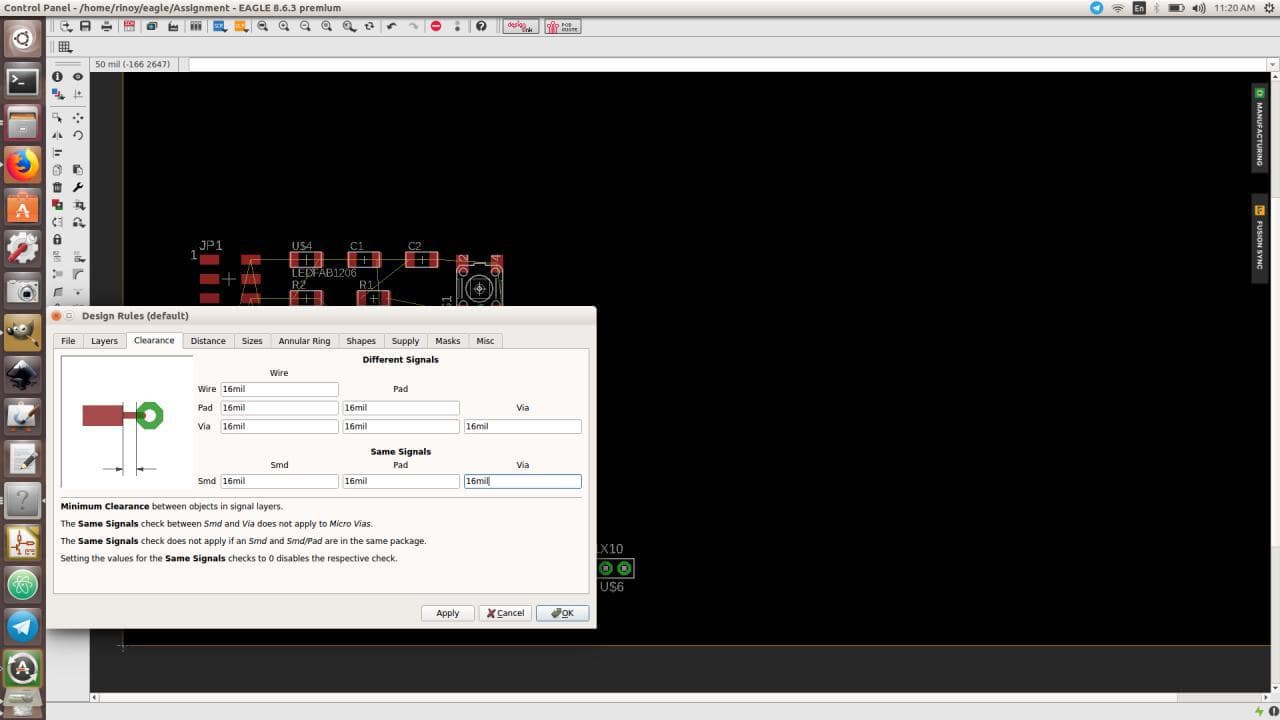Screen dimensions: 1280x720
Task: Switch to the Layers tab
Action: pos(104,341)
